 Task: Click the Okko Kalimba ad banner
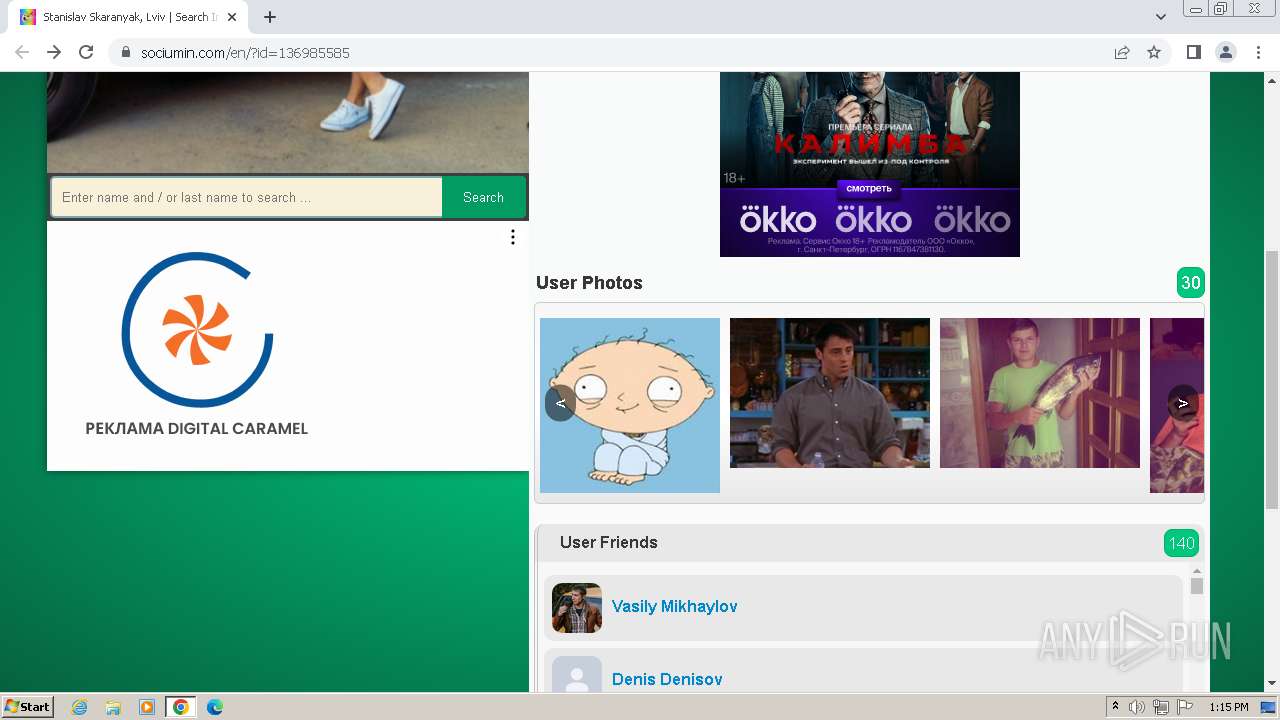click(x=870, y=164)
